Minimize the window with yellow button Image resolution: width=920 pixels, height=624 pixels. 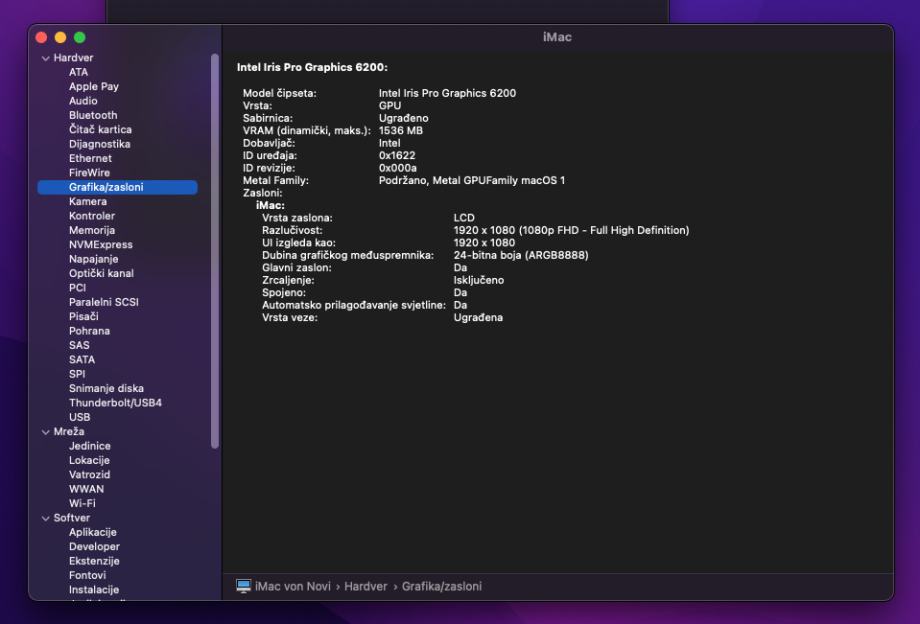(x=60, y=38)
